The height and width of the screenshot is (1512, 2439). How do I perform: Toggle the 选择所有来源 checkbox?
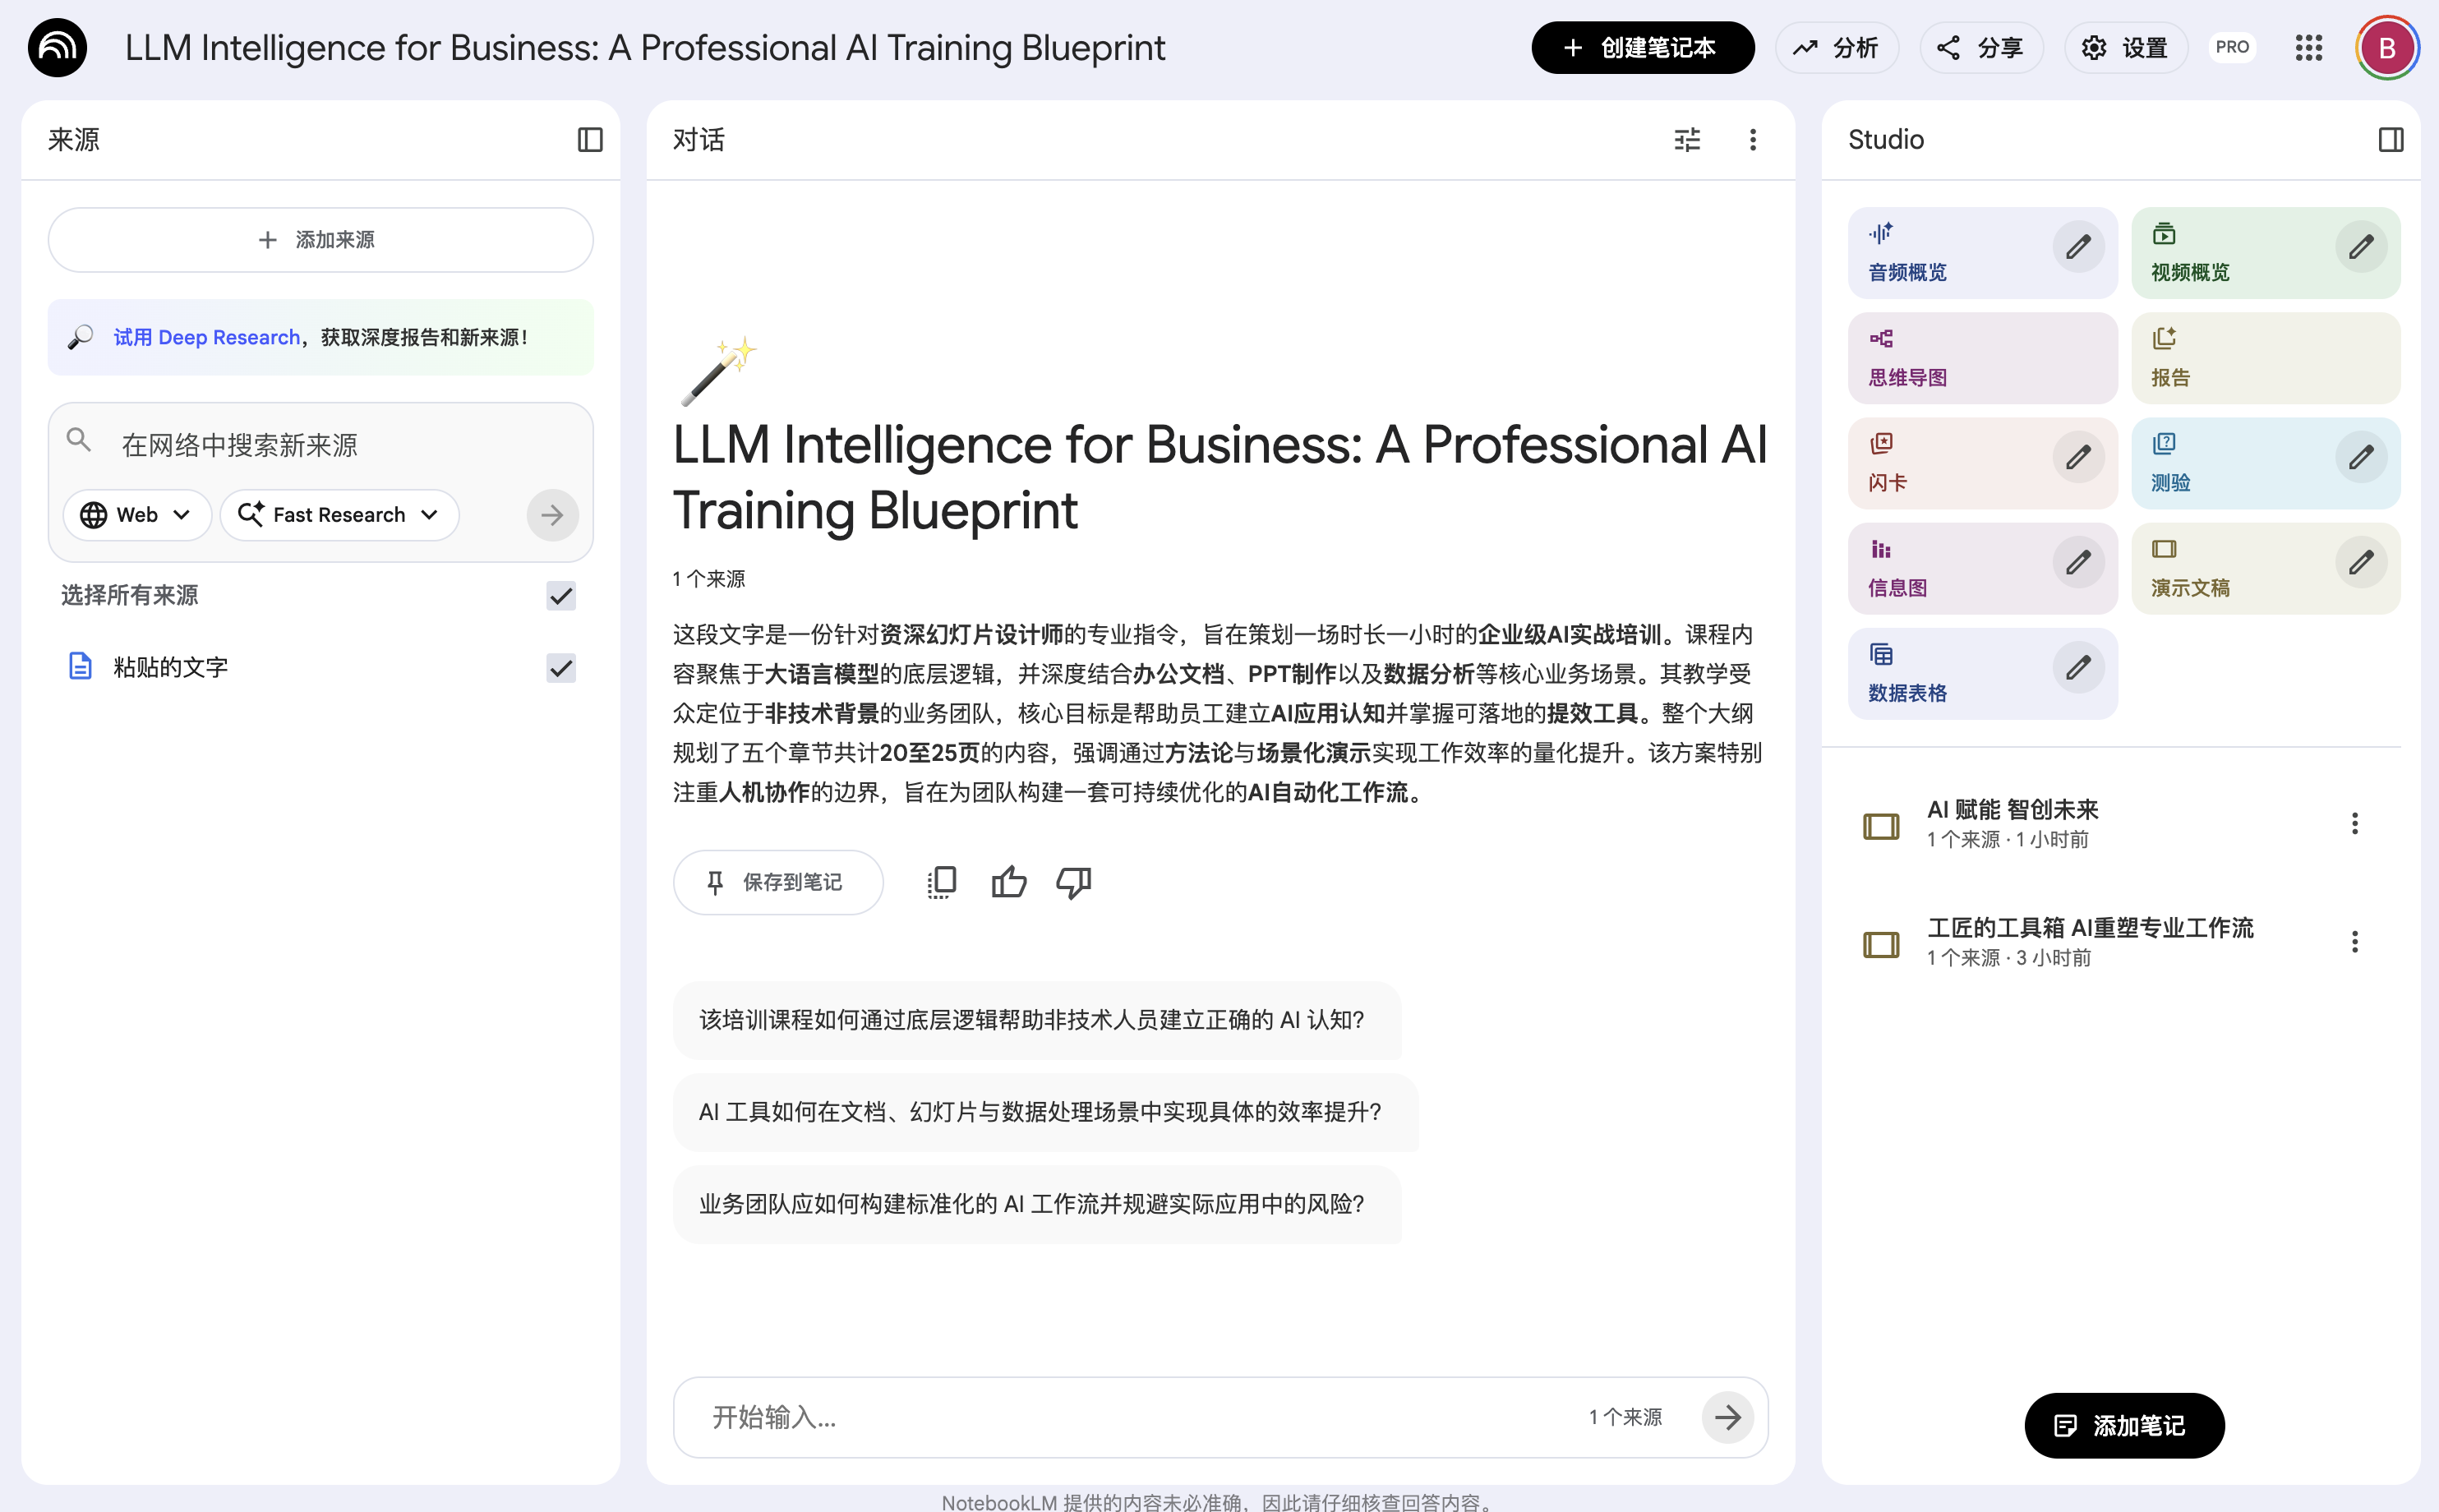point(561,596)
